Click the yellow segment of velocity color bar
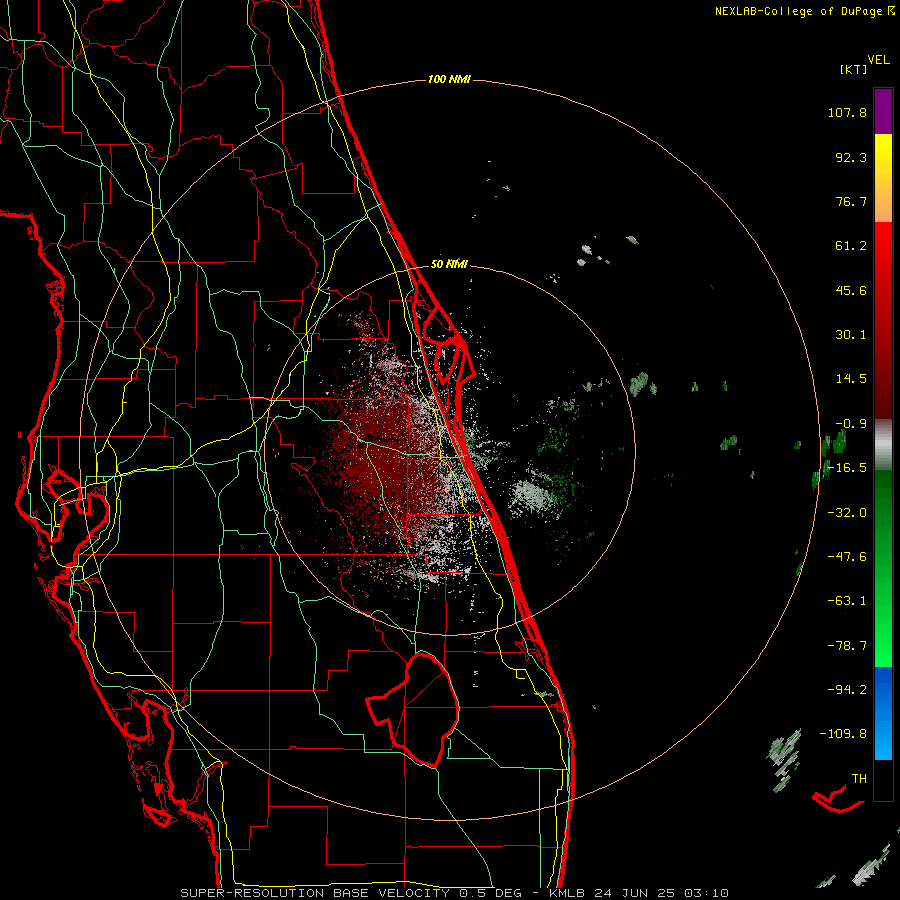 coord(883,155)
